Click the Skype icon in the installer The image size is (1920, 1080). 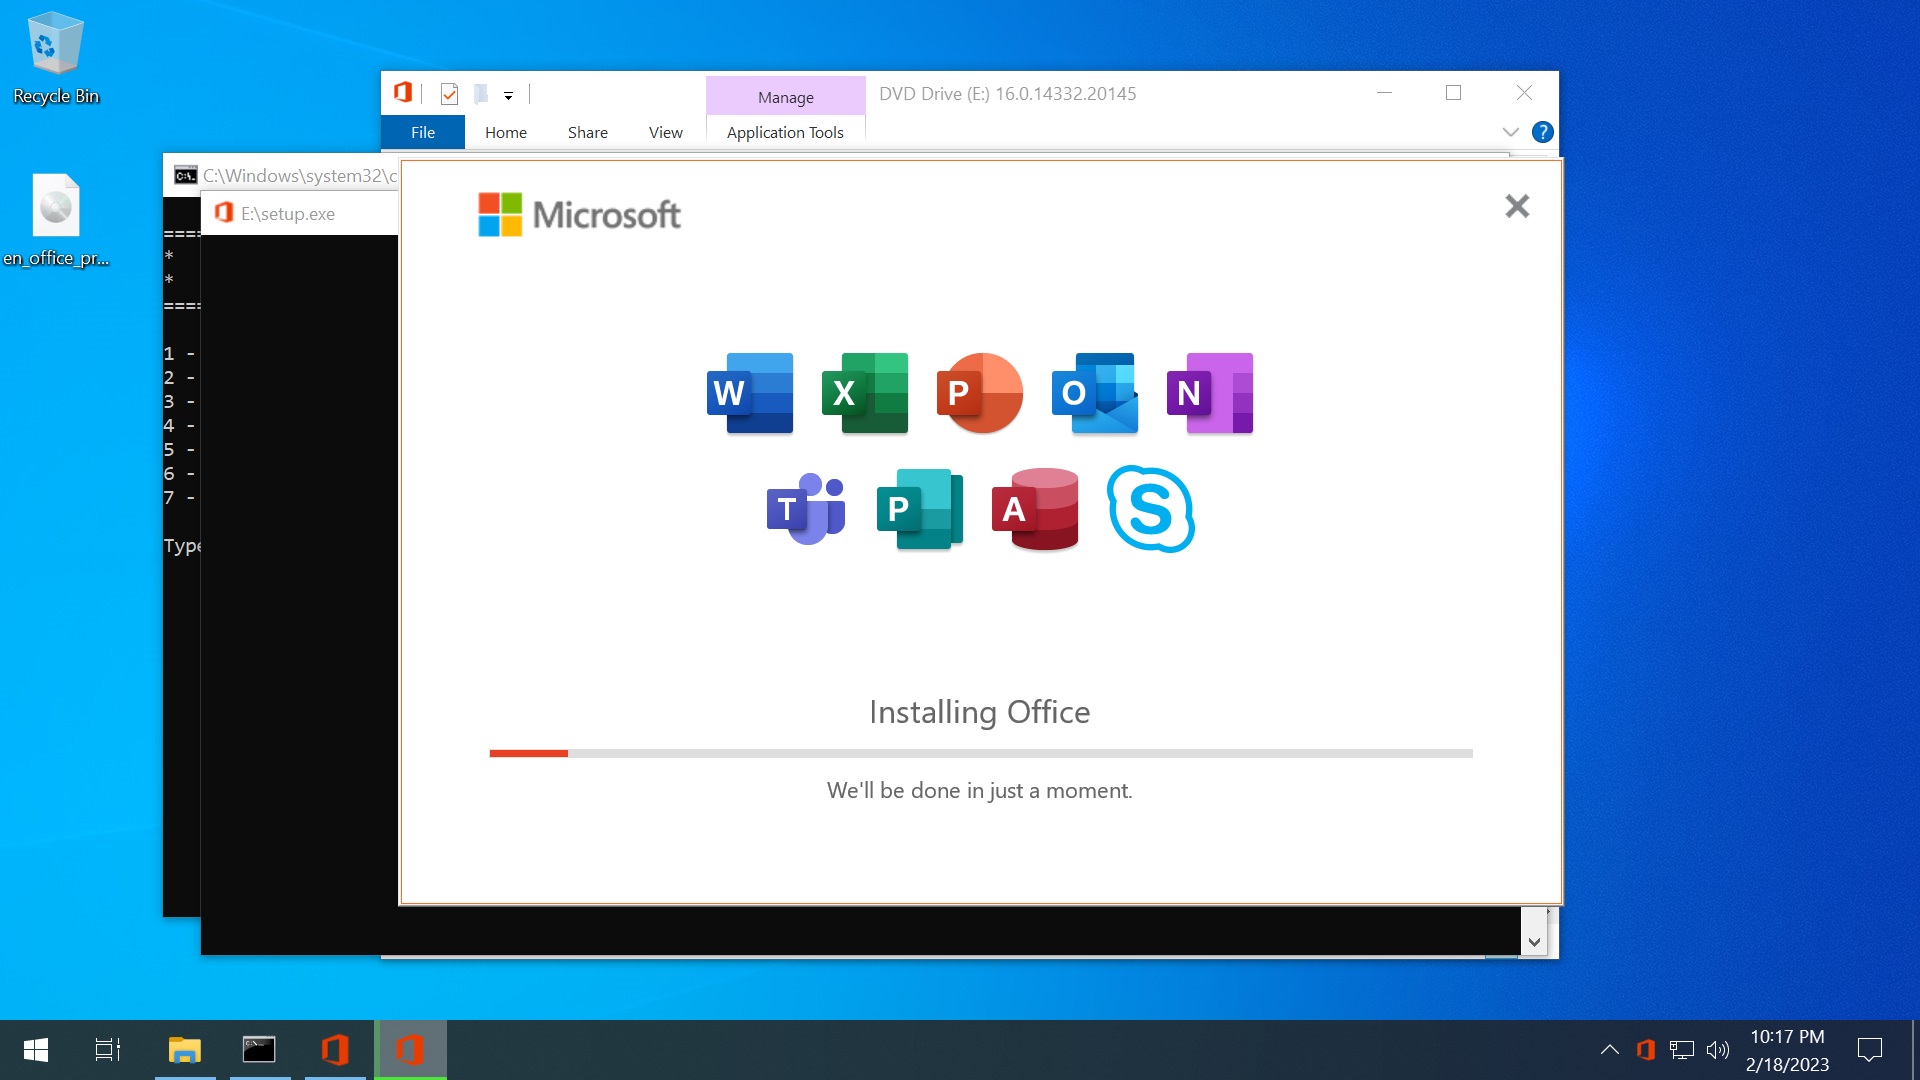[1151, 509]
